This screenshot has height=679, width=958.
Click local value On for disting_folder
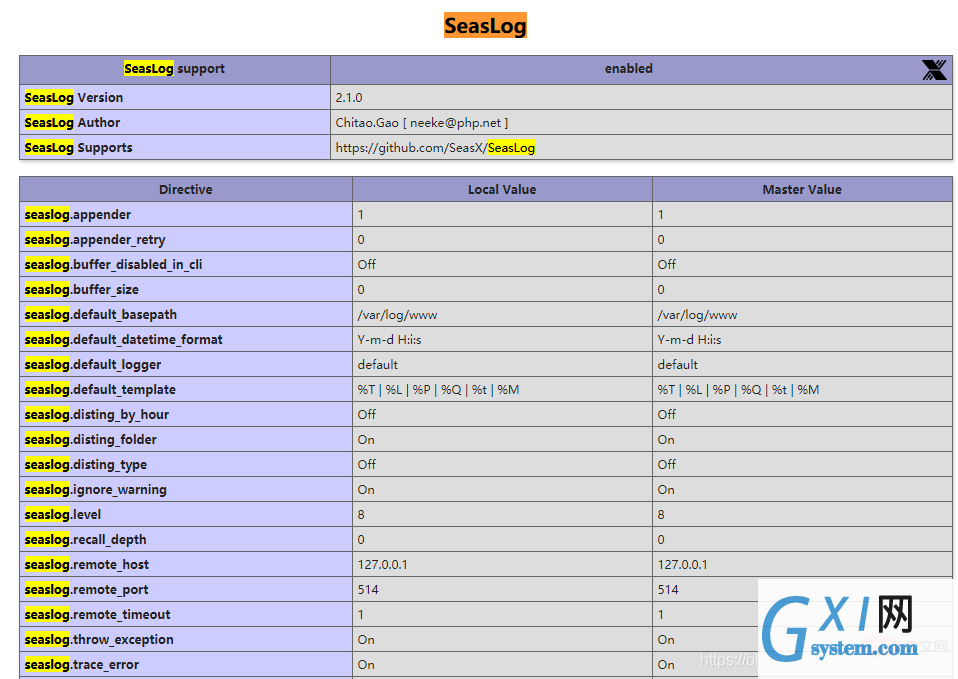pyautogui.click(x=366, y=440)
